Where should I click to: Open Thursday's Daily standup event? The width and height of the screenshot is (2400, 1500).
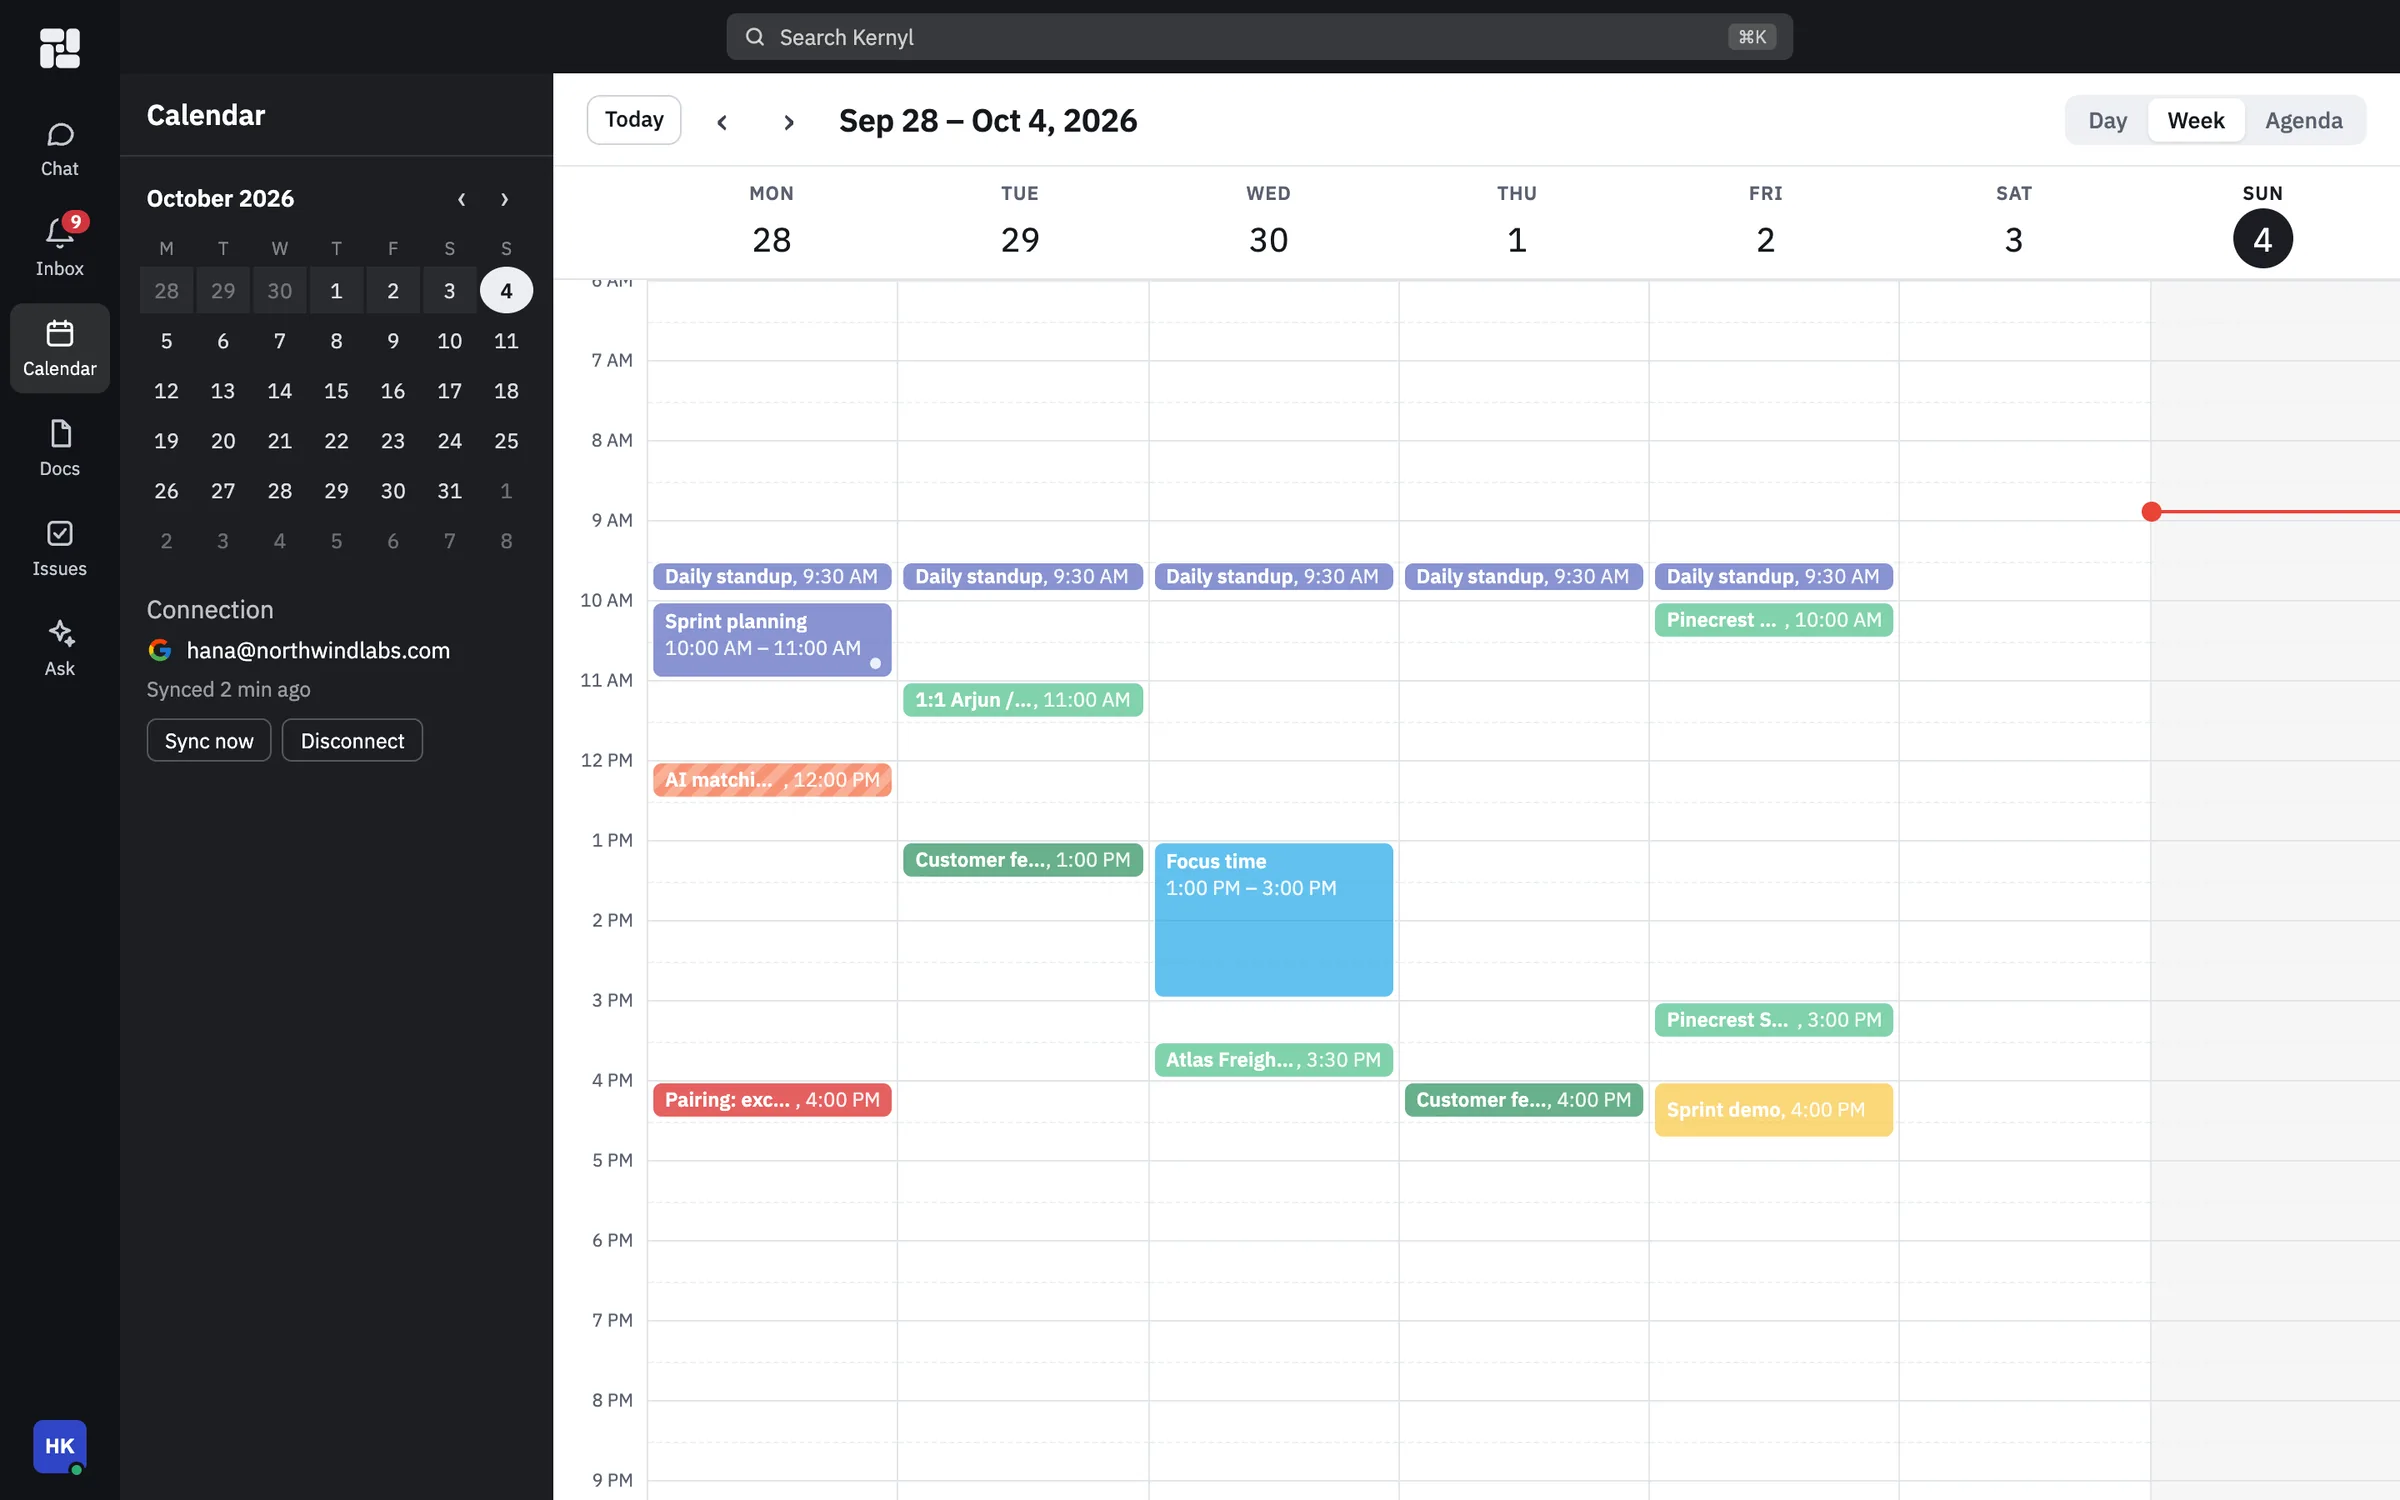click(1523, 577)
